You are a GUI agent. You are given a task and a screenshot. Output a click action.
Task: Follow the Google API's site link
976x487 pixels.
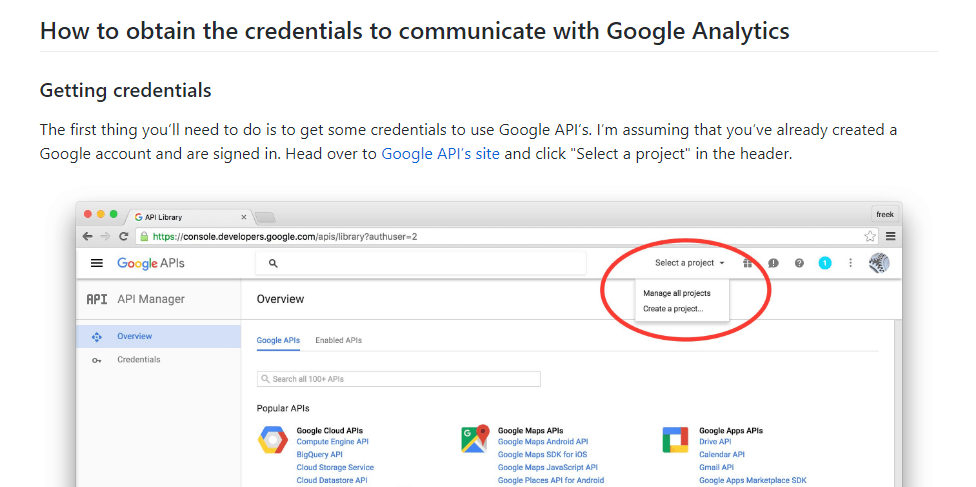click(440, 154)
